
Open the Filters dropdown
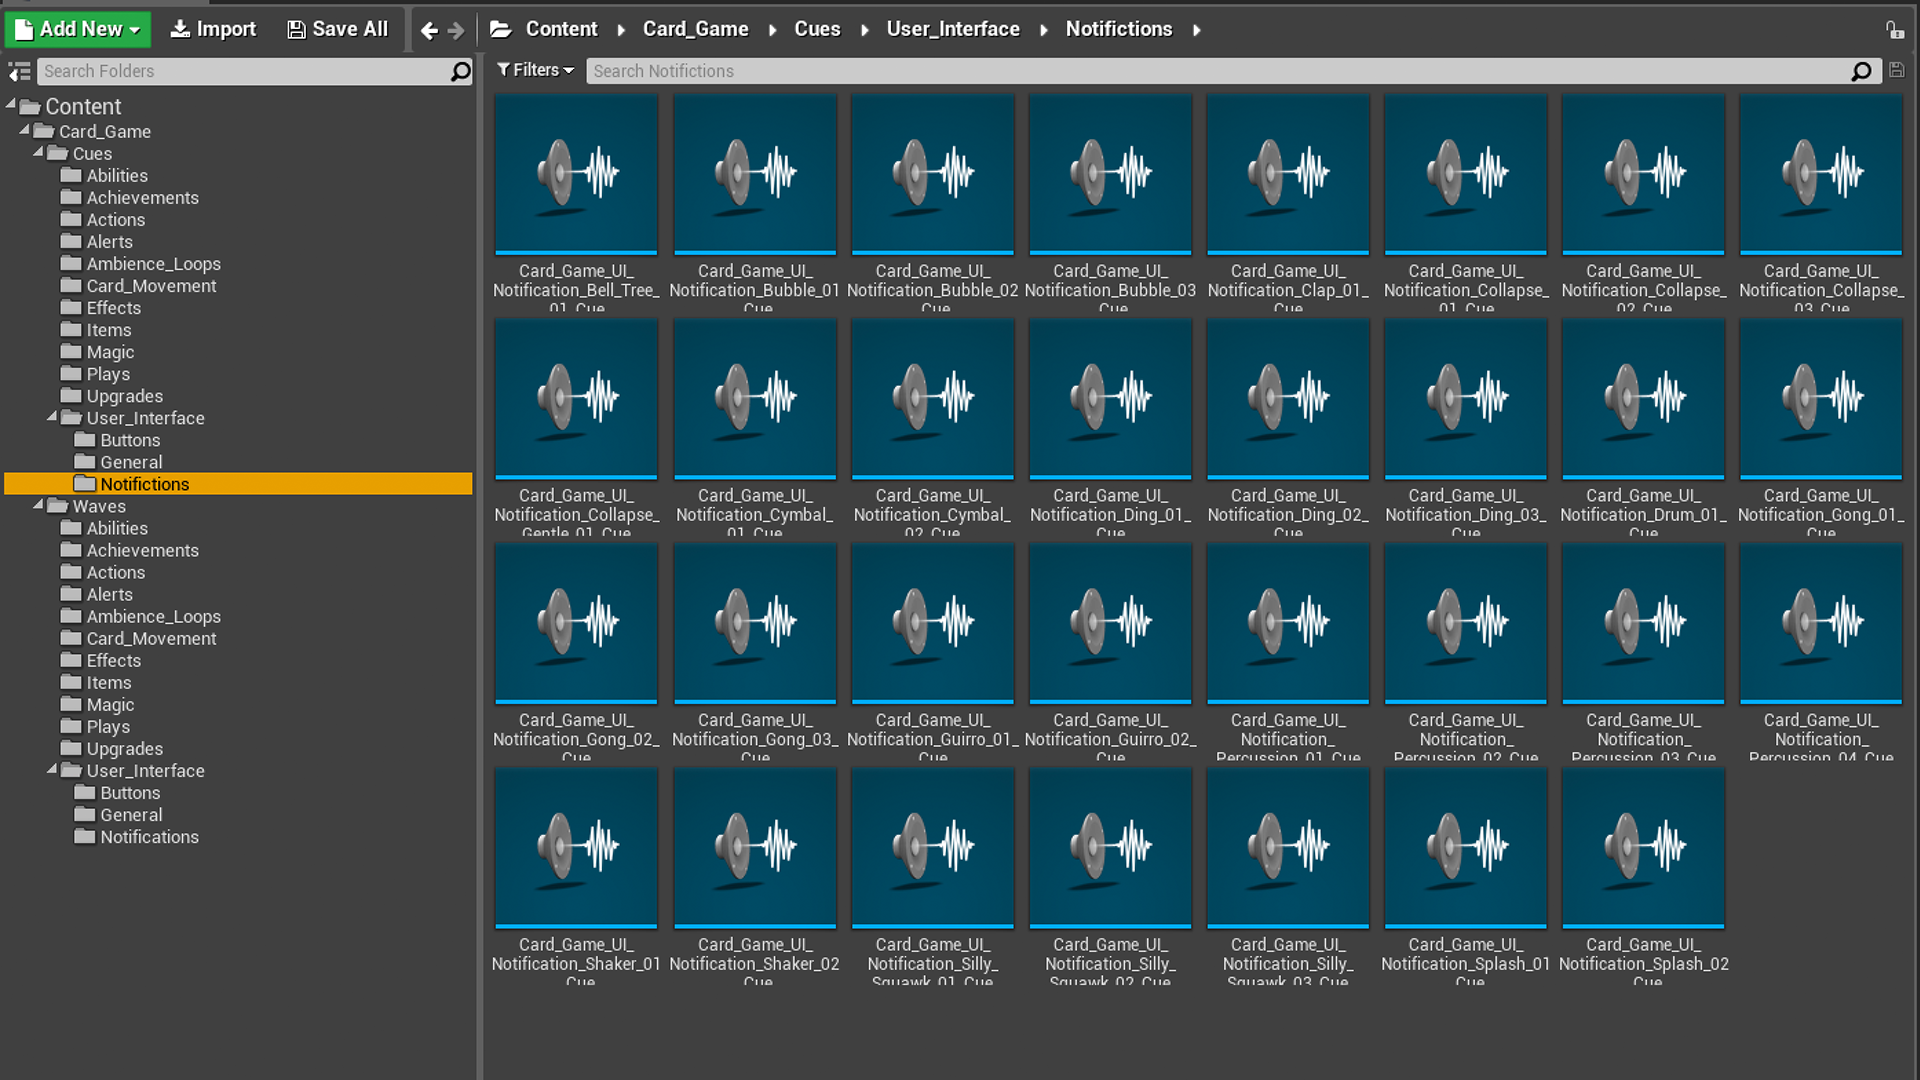click(535, 70)
